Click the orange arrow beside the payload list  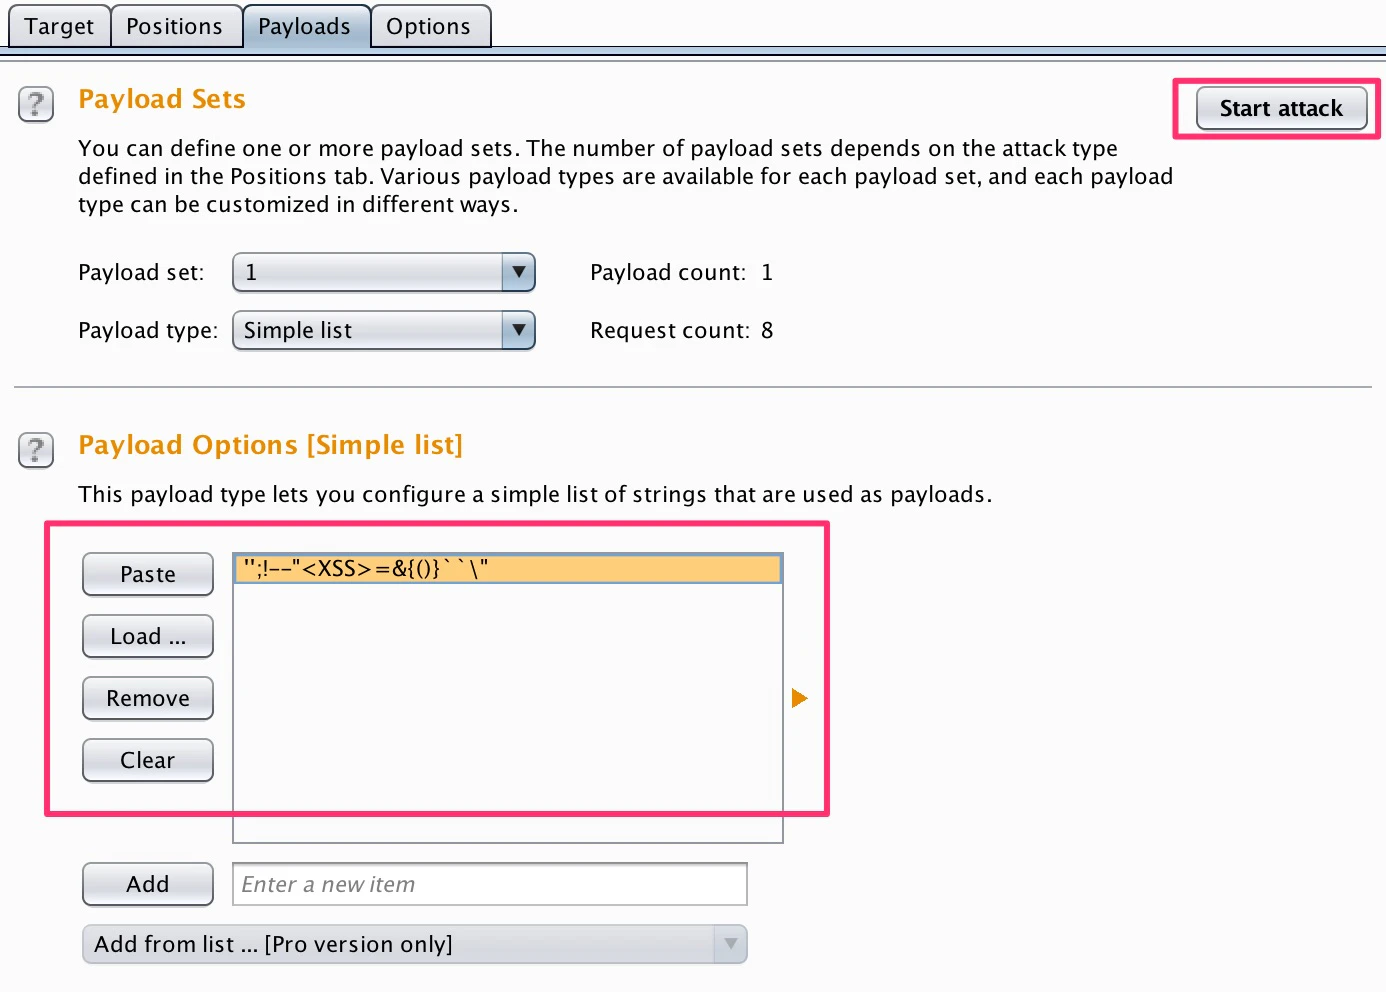pyautogui.click(x=798, y=698)
